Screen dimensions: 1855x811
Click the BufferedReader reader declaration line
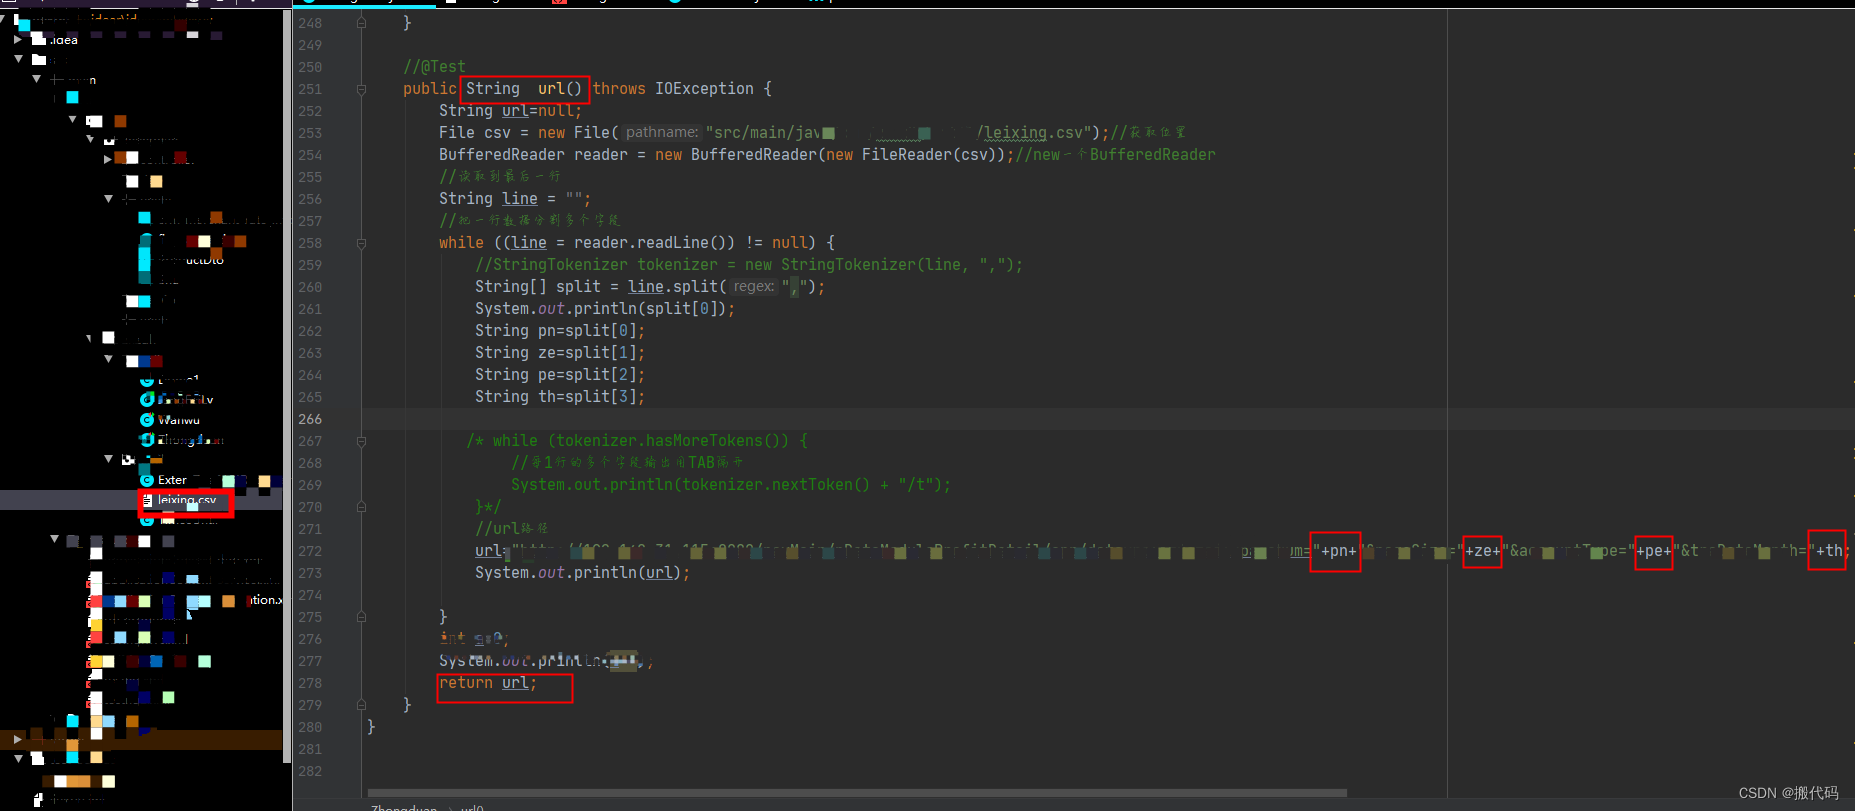827,155
